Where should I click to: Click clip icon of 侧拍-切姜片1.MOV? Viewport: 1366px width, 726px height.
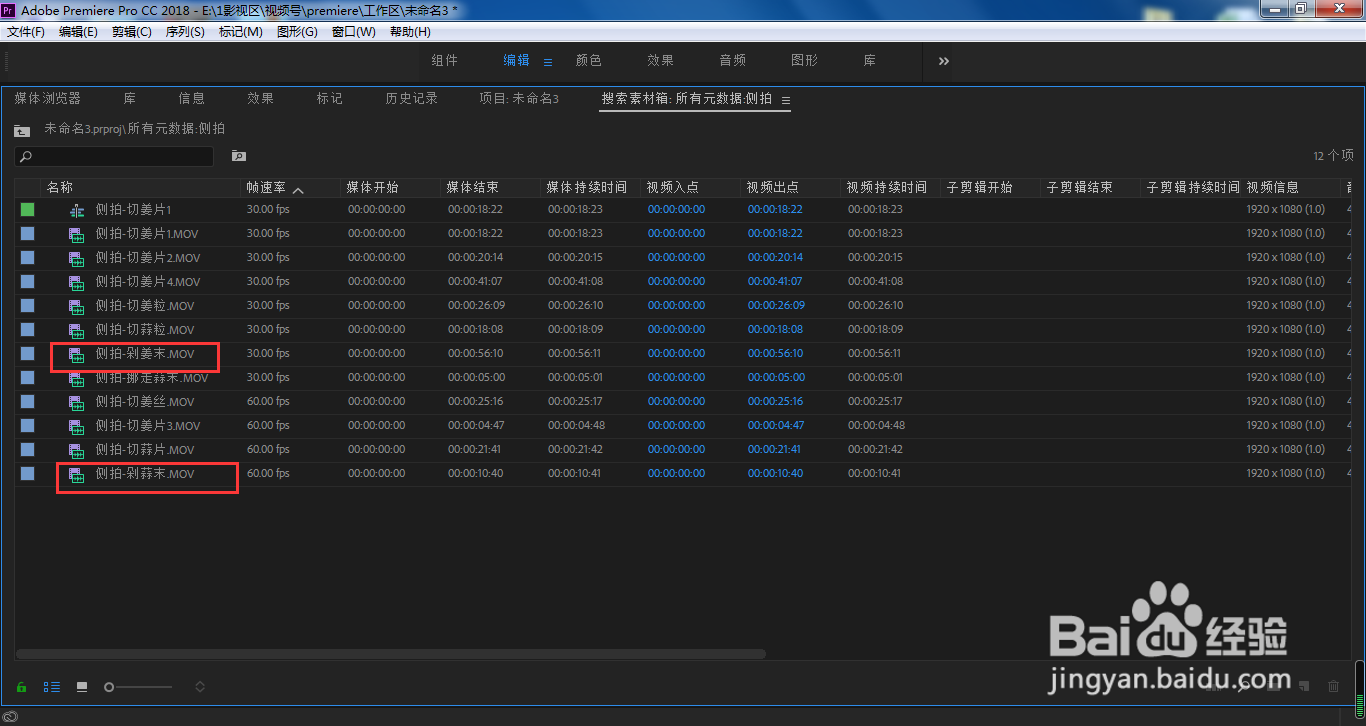(76, 234)
